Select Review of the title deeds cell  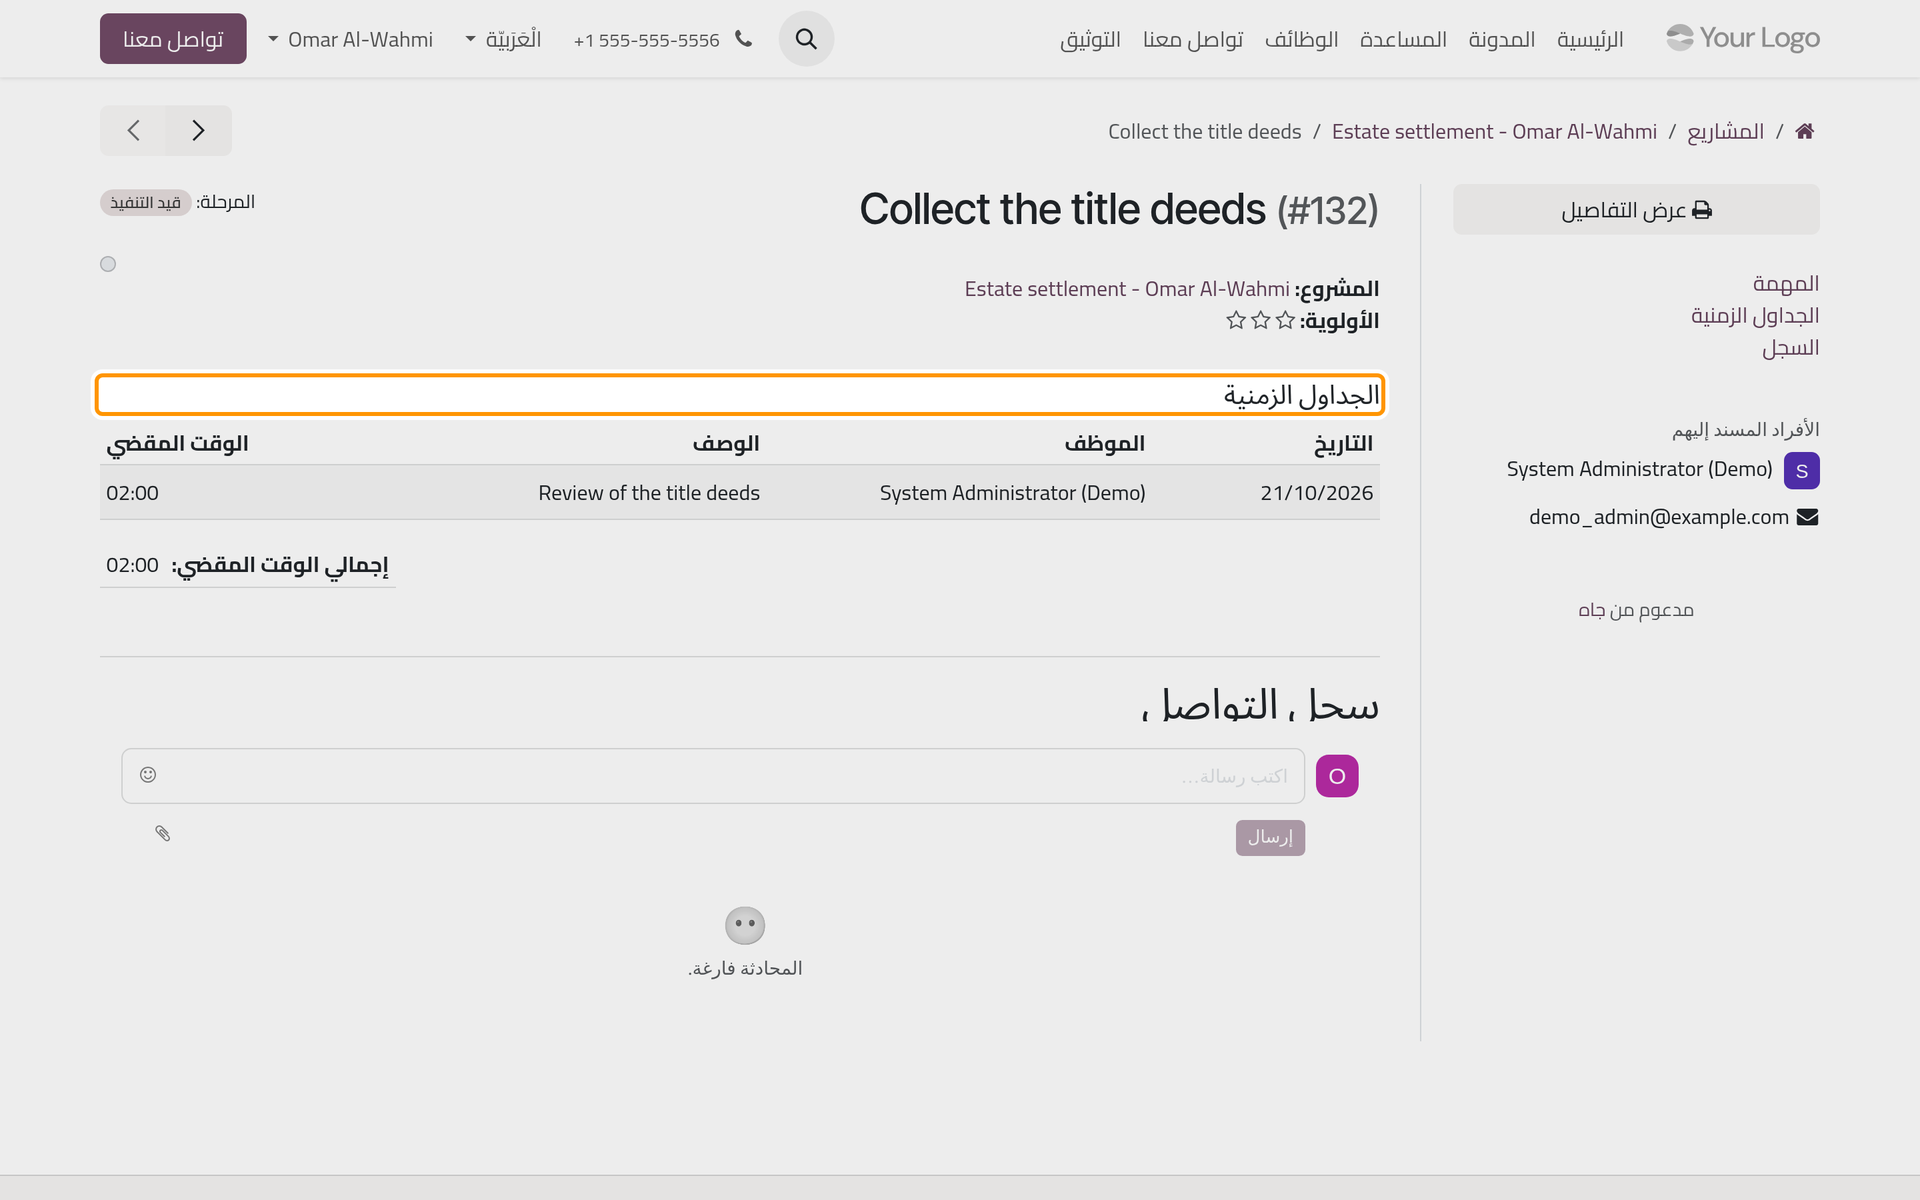point(649,493)
